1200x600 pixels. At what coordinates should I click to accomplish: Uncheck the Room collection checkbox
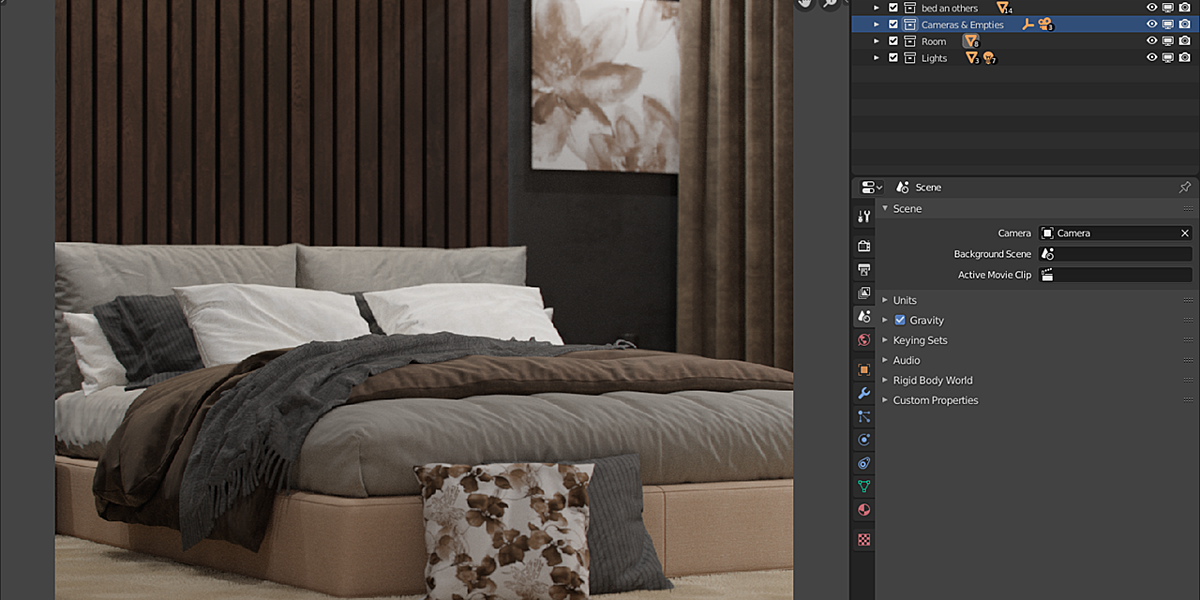[x=893, y=41]
